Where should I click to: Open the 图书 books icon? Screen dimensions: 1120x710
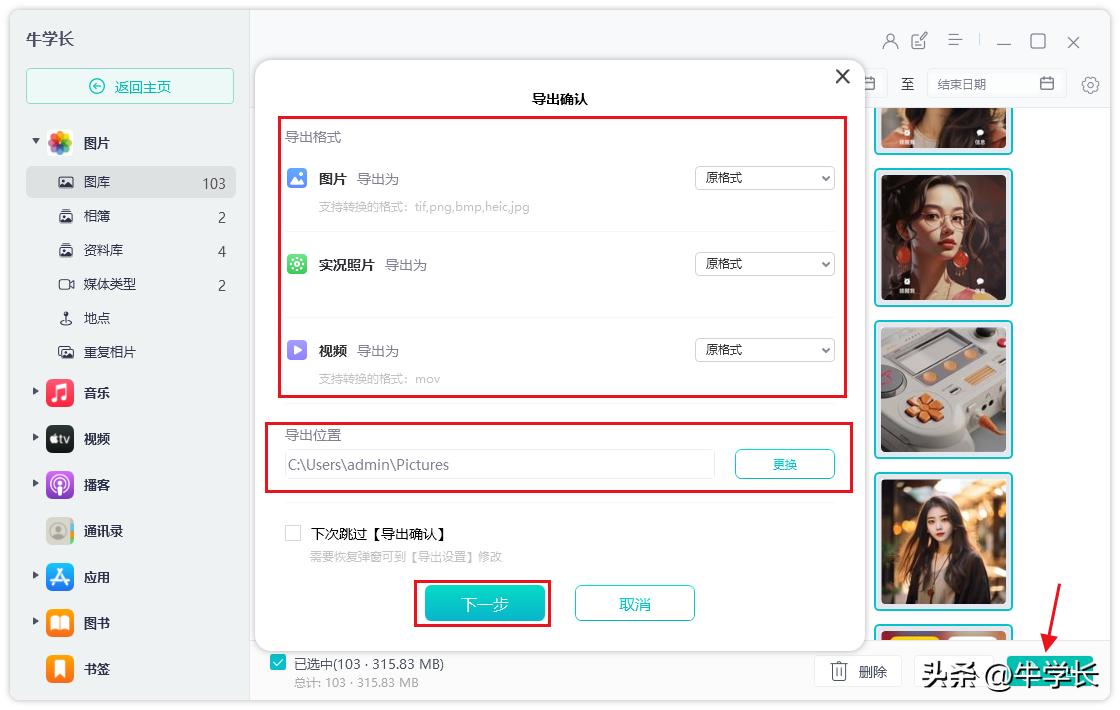(x=60, y=623)
